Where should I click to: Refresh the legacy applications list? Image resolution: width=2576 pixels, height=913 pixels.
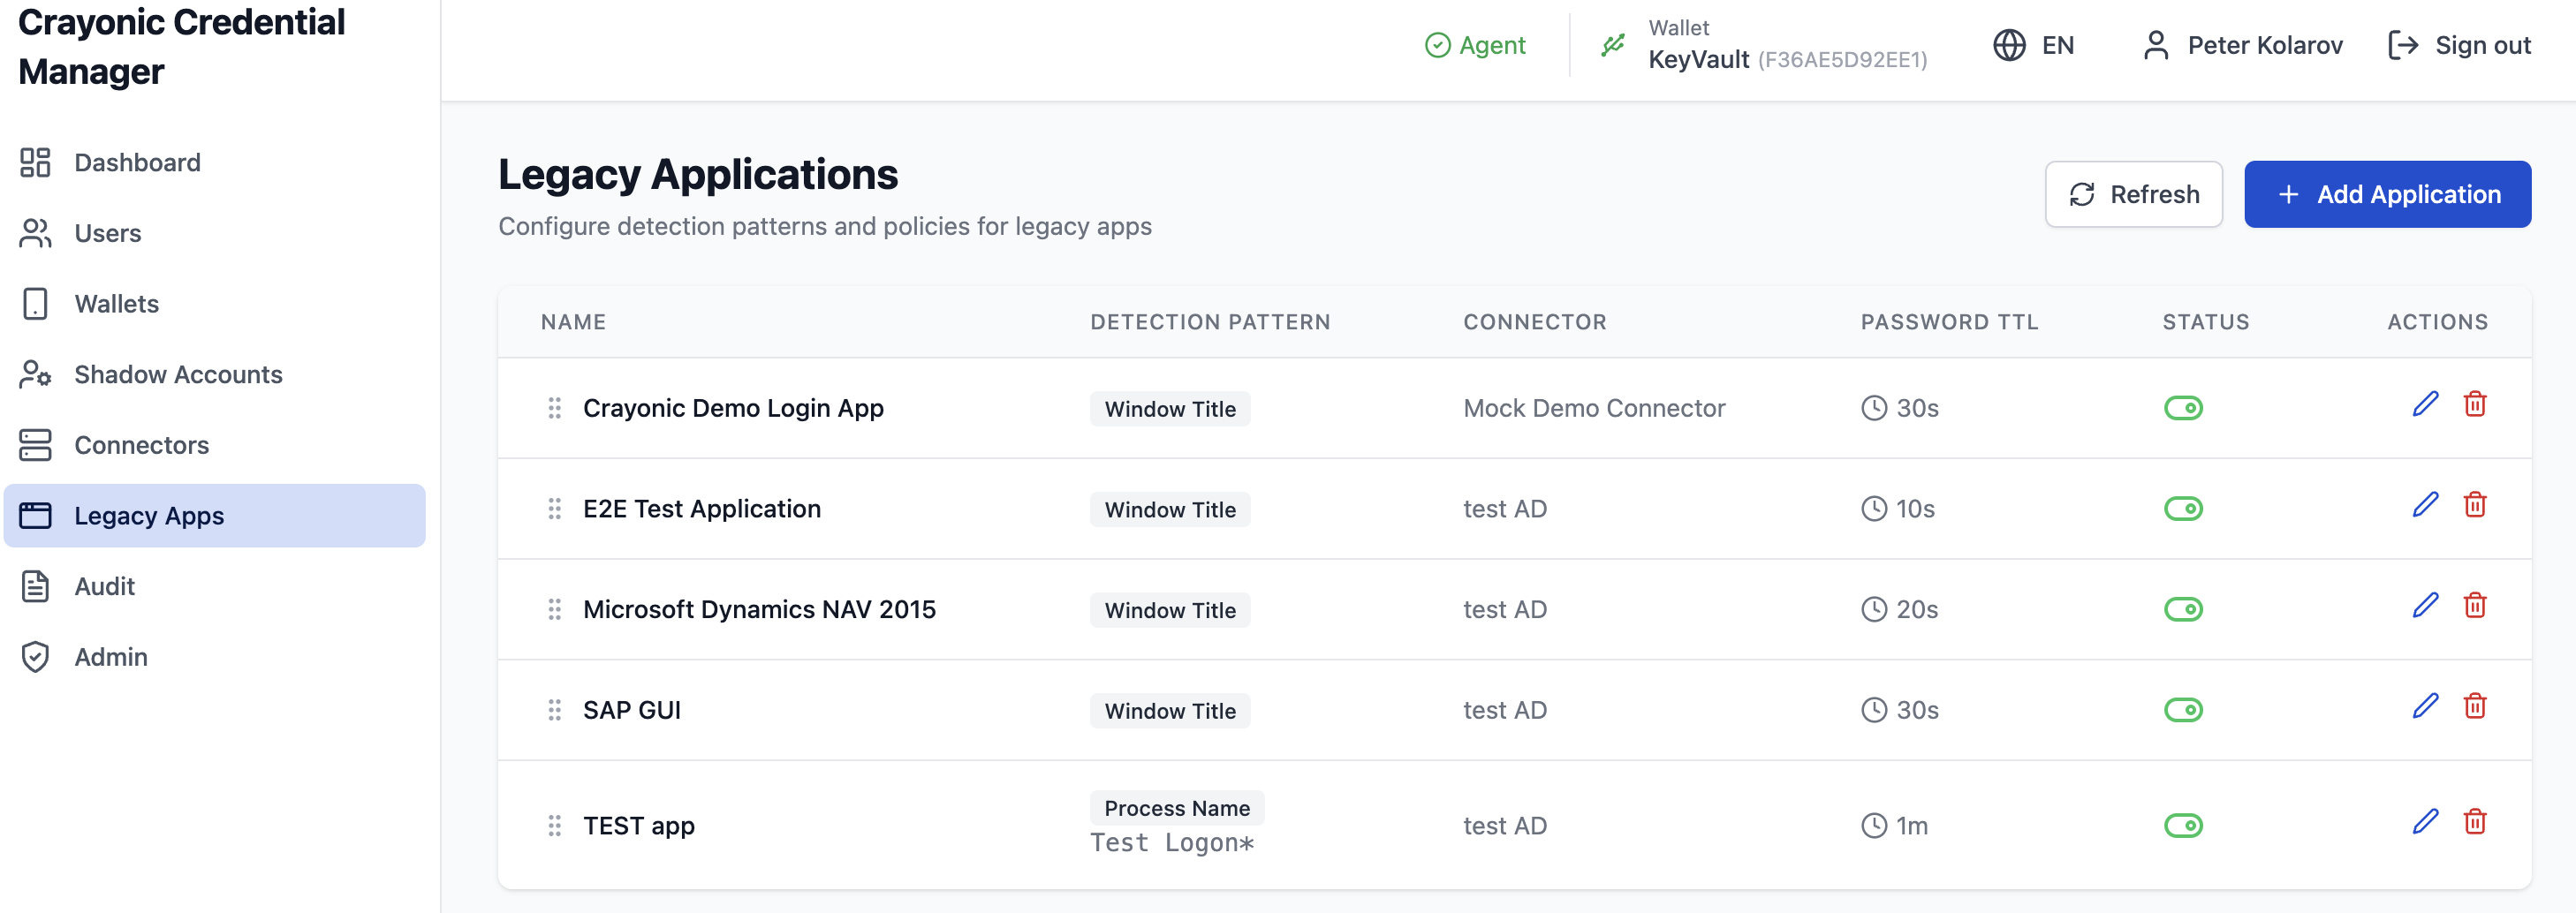[x=2133, y=194]
